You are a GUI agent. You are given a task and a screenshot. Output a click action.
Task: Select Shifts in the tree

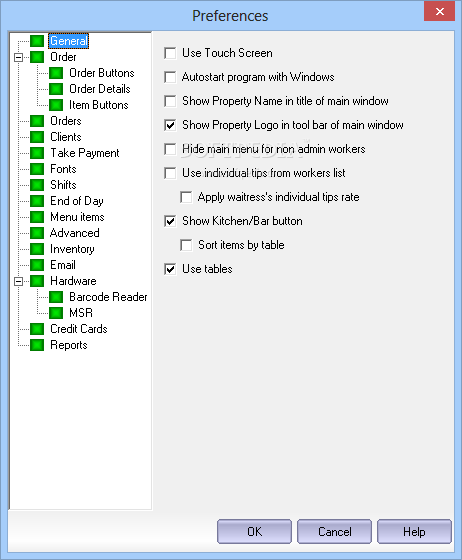point(63,185)
